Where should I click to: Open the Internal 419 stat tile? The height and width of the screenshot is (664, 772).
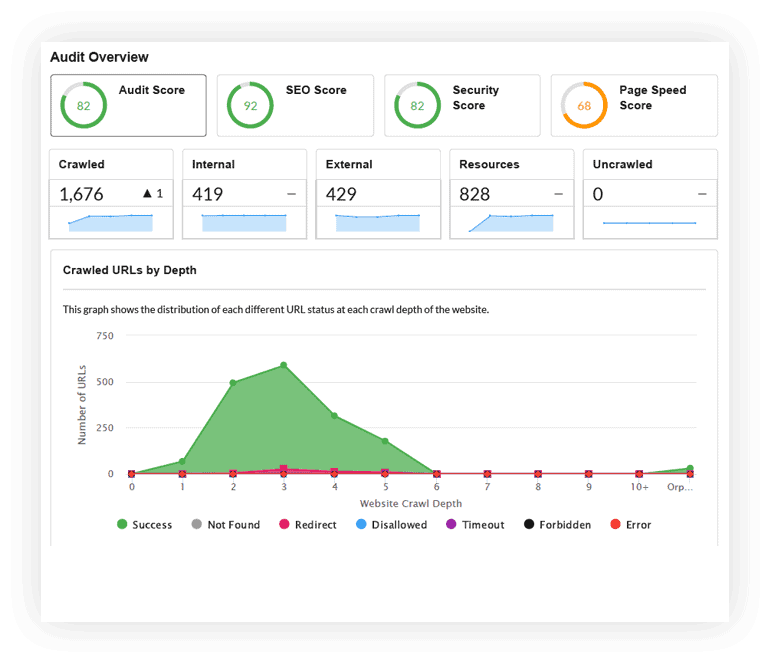point(244,194)
